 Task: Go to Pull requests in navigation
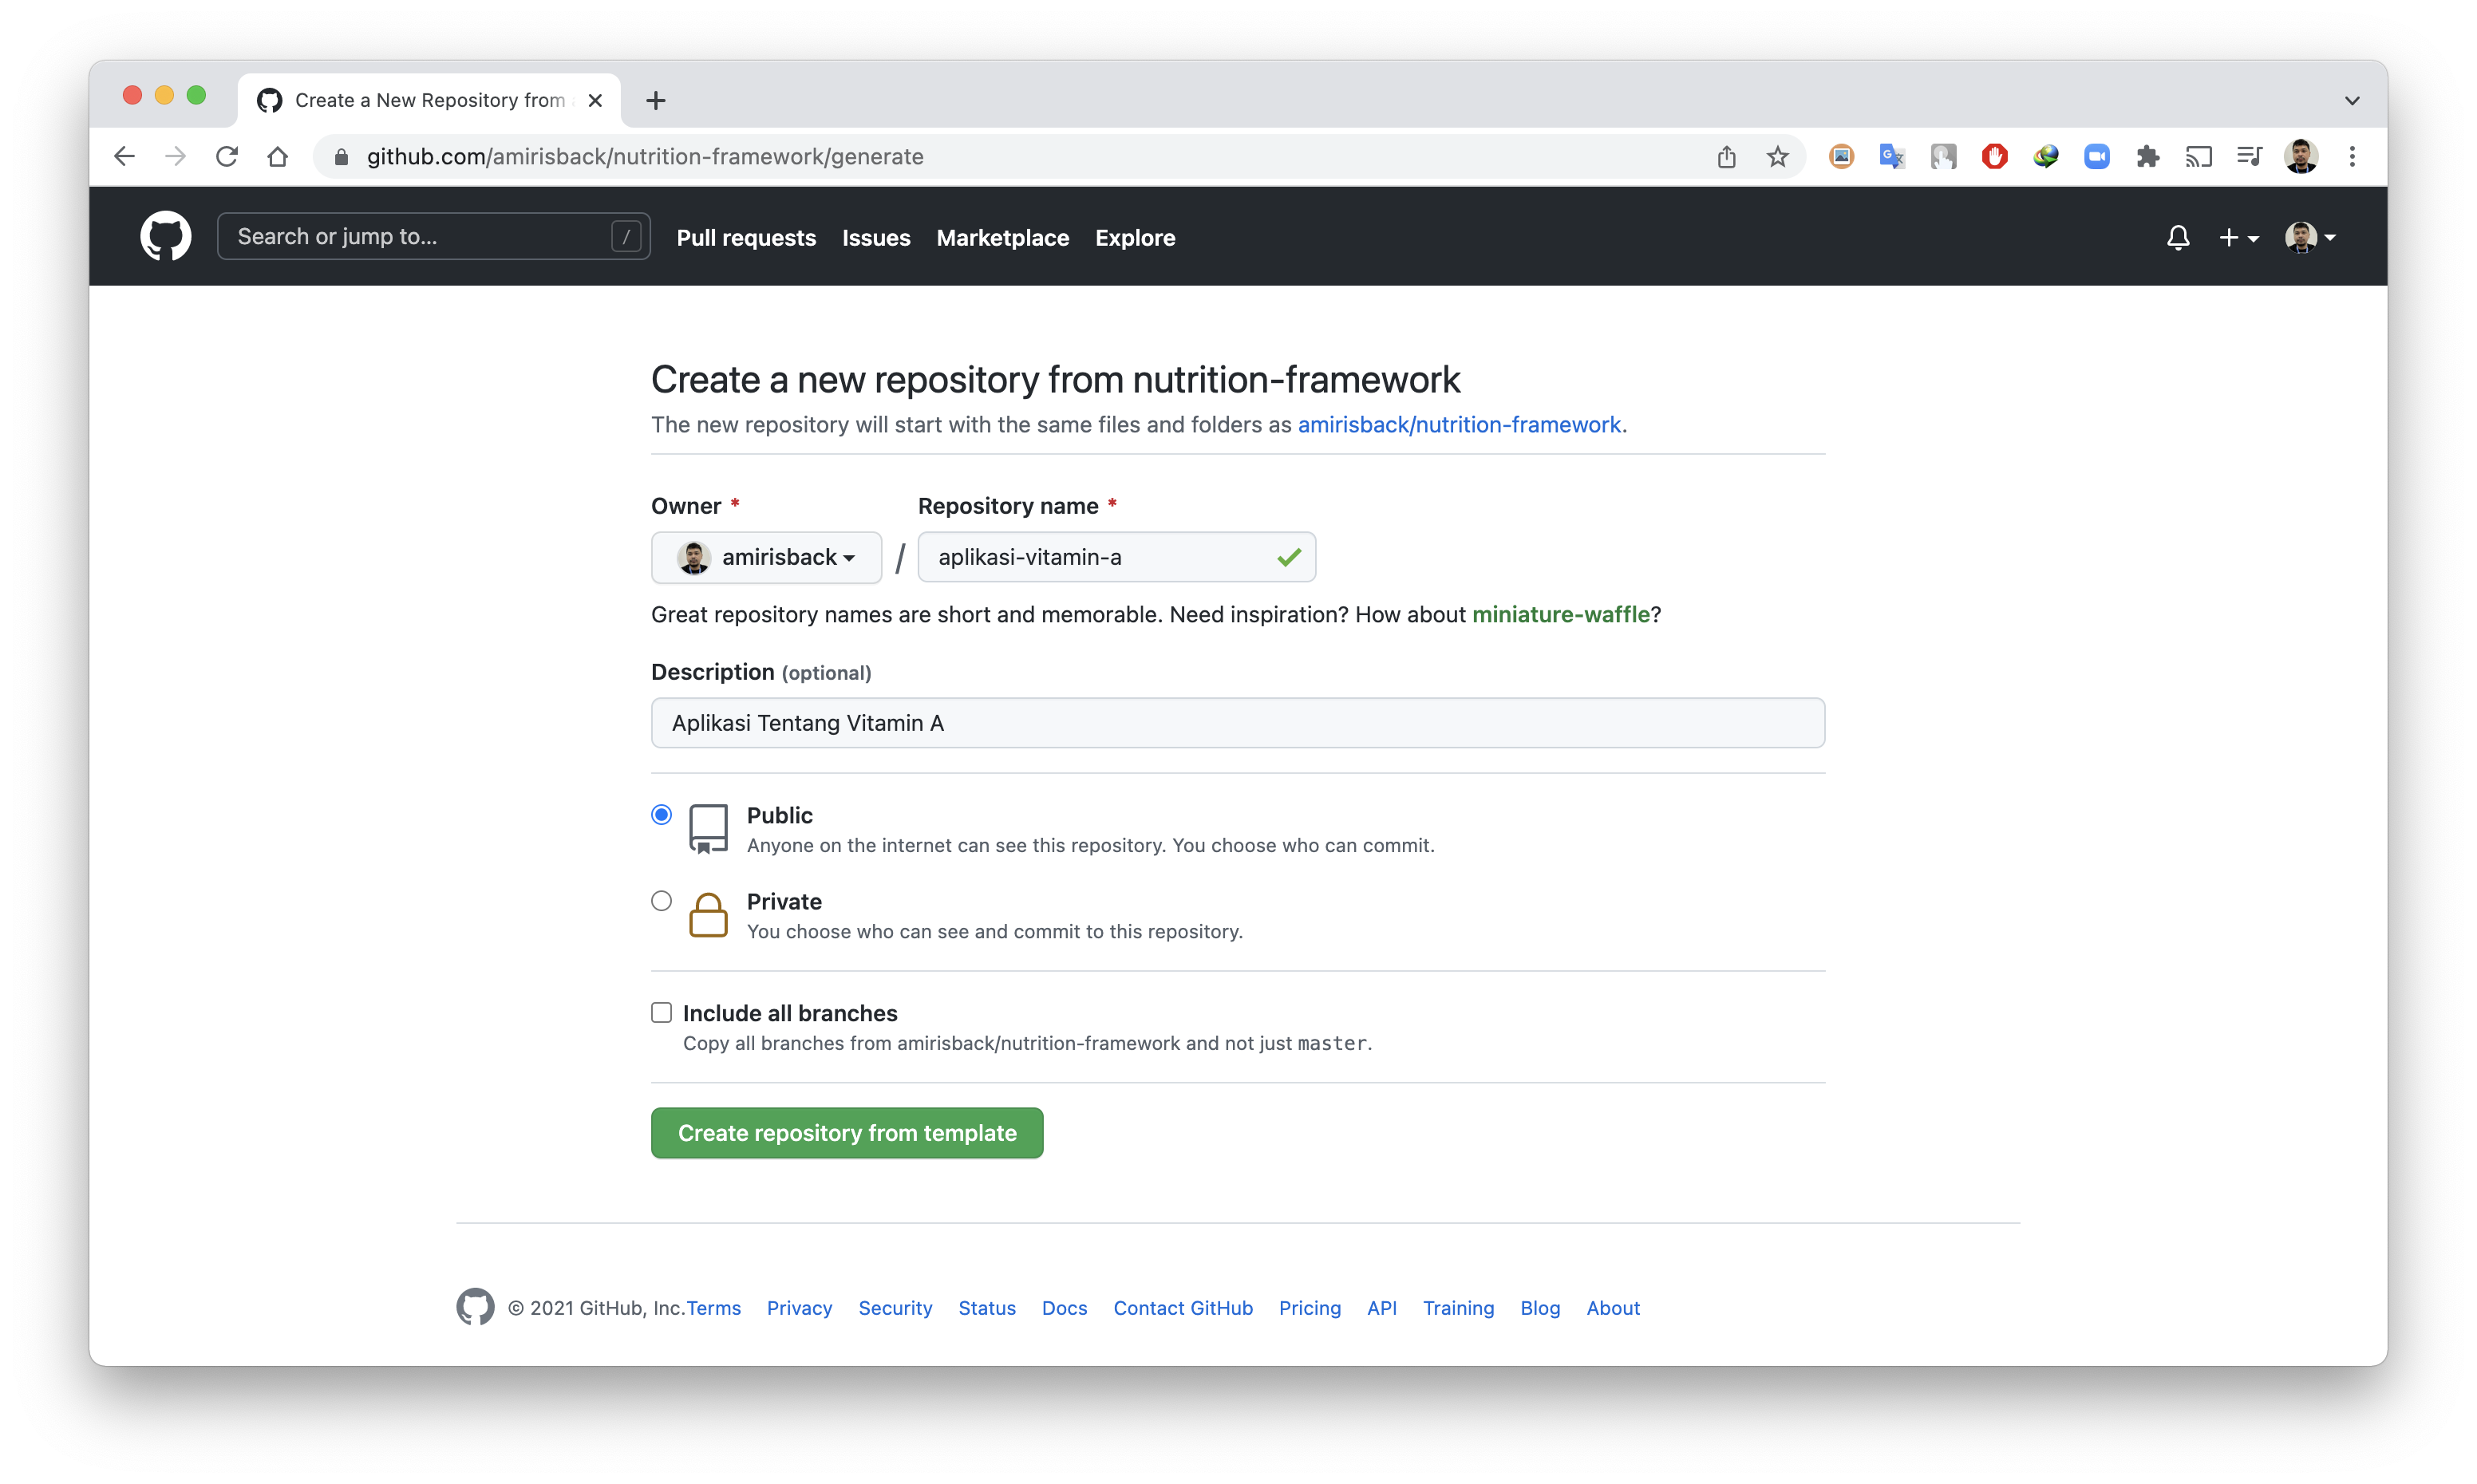pos(746,238)
